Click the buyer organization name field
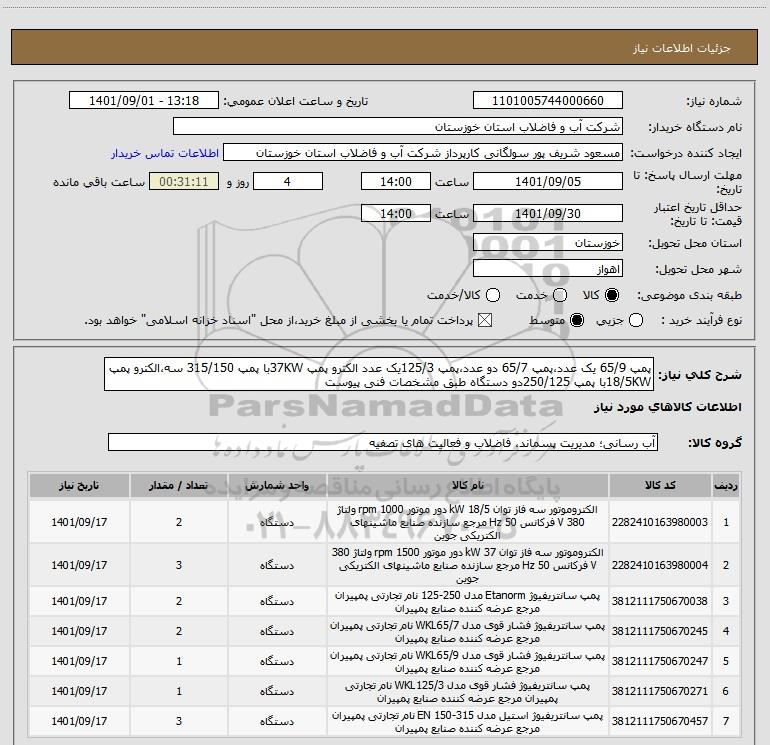The image size is (770, 745). pos(398,127)
